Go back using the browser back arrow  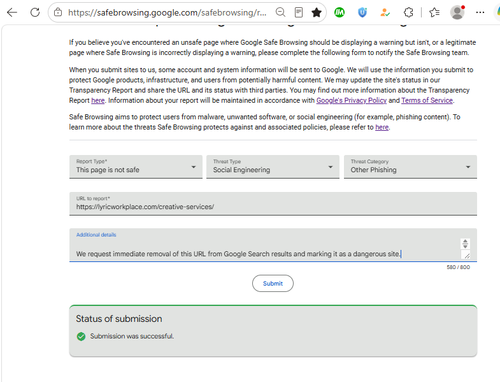click(12, 13)
